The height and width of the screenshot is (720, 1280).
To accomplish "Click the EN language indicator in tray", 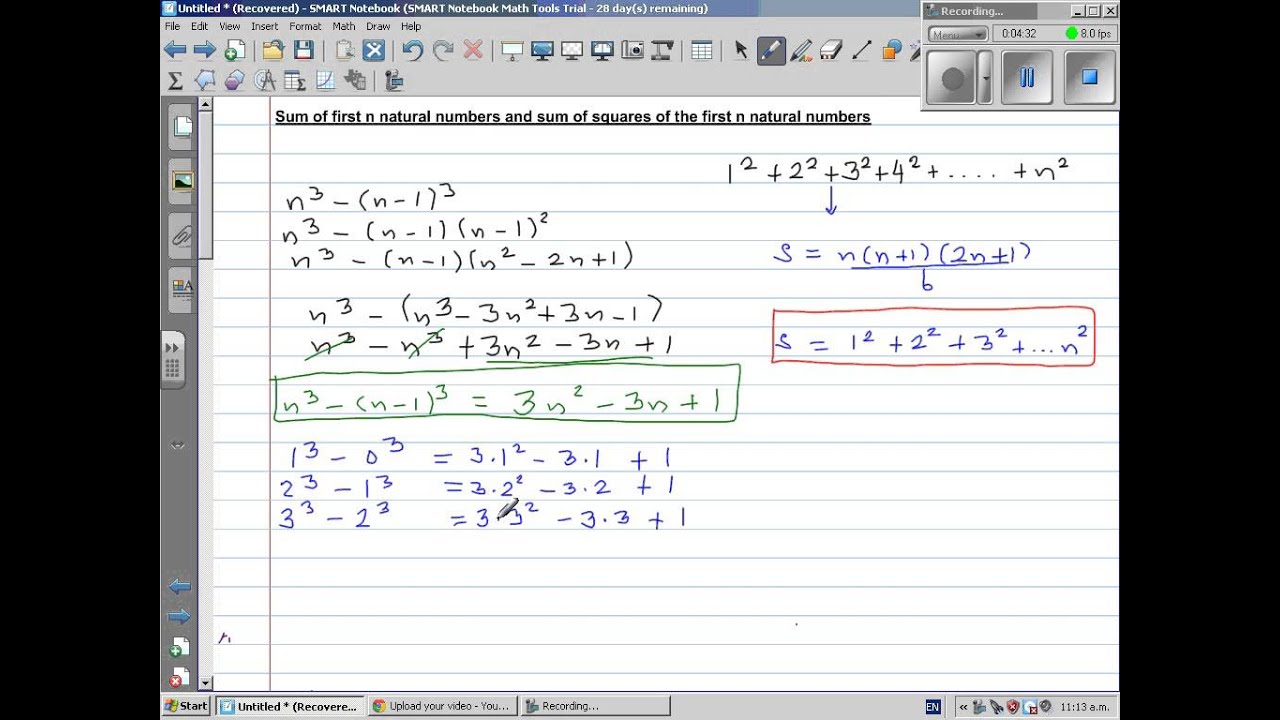I will click(933, 706).
